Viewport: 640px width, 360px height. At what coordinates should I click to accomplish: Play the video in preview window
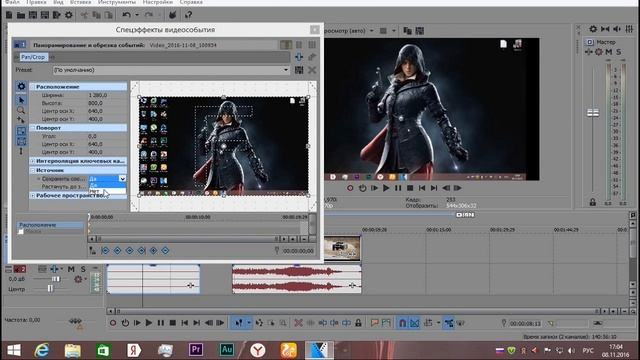click(x=386, y=188)
